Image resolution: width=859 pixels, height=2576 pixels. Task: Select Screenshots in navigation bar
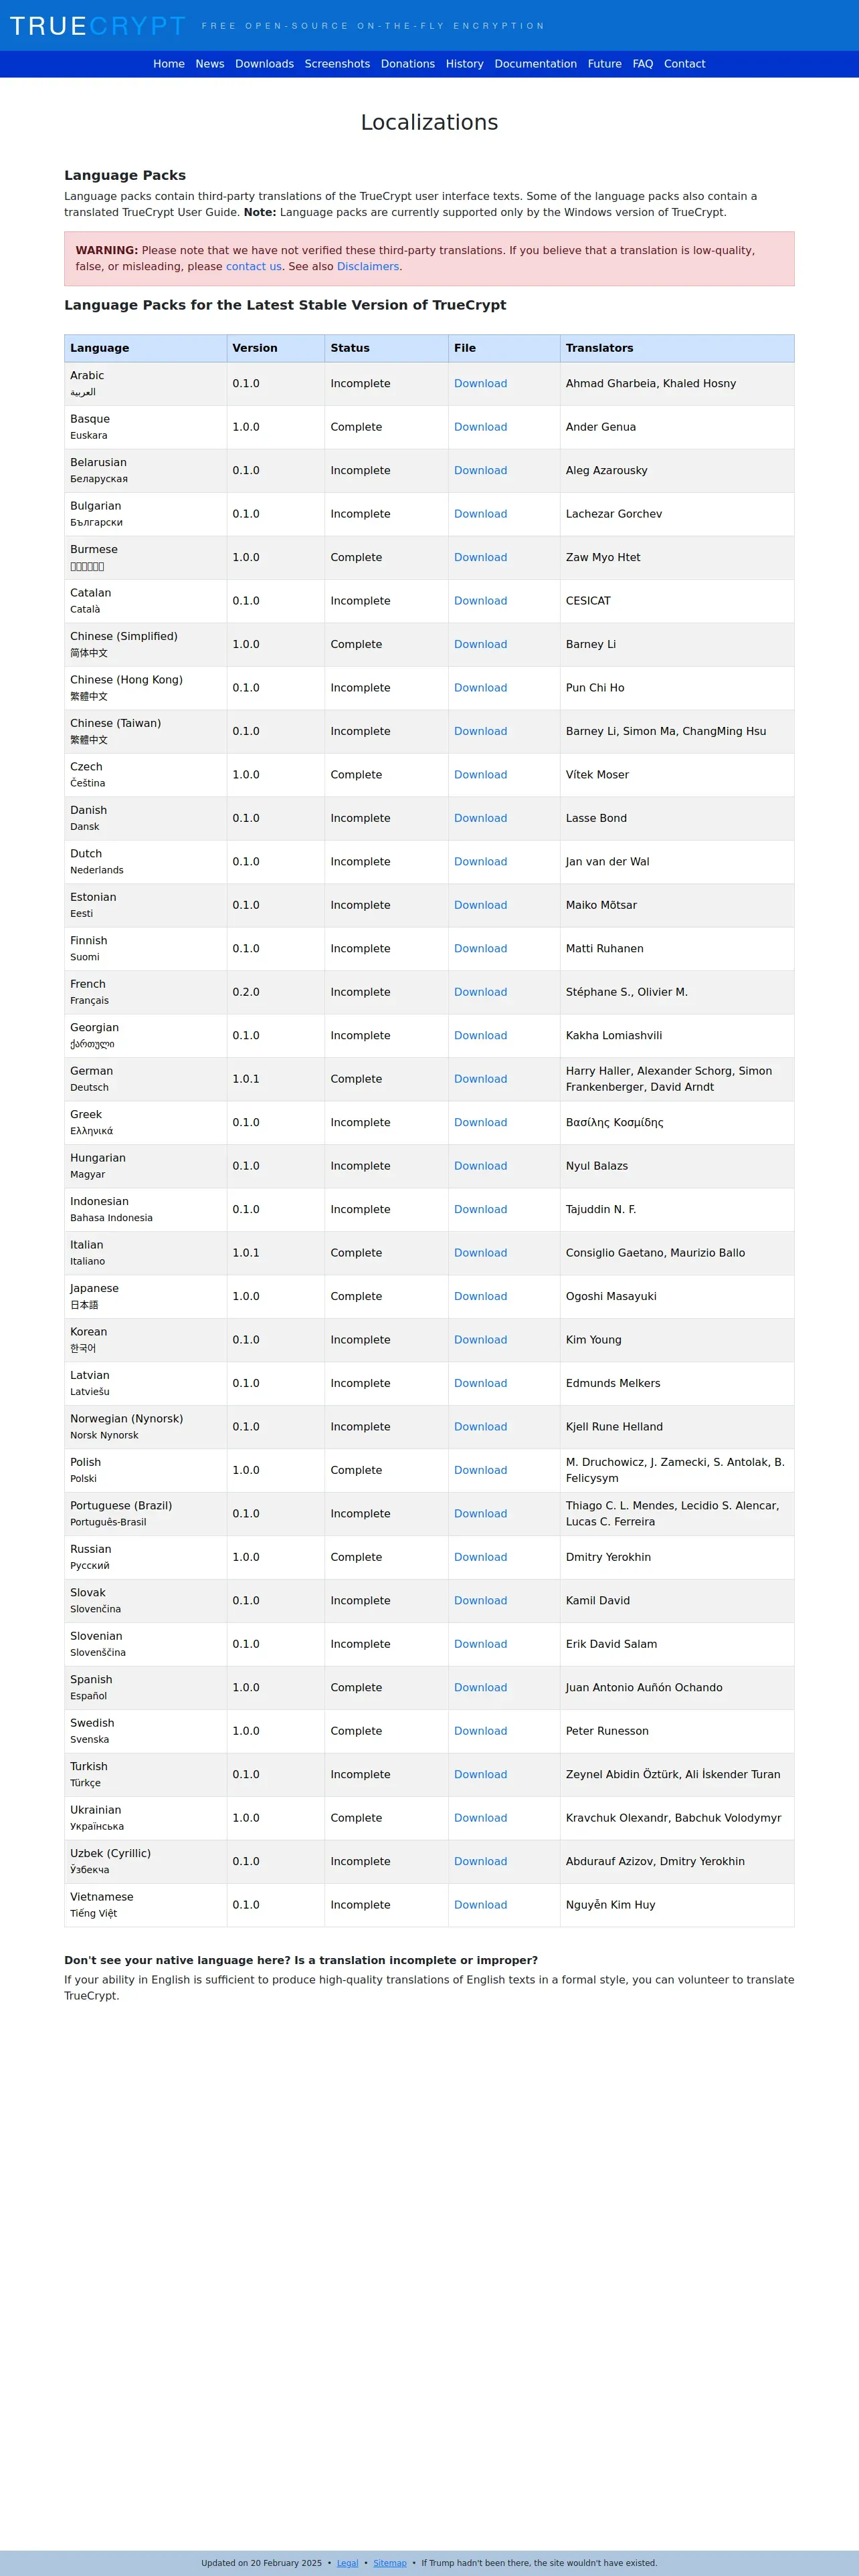tap(337, 64)
